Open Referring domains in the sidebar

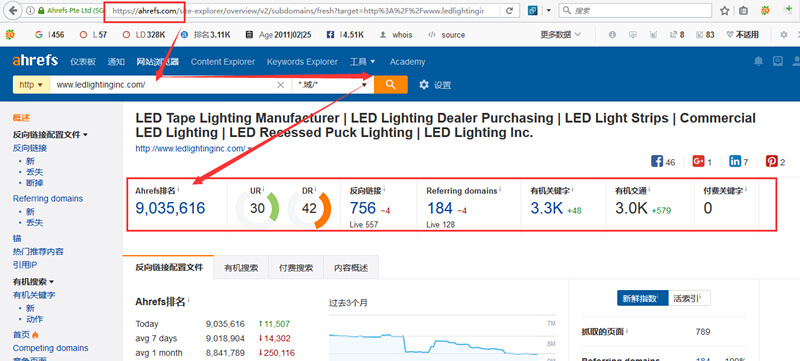(x=48, y=198)
